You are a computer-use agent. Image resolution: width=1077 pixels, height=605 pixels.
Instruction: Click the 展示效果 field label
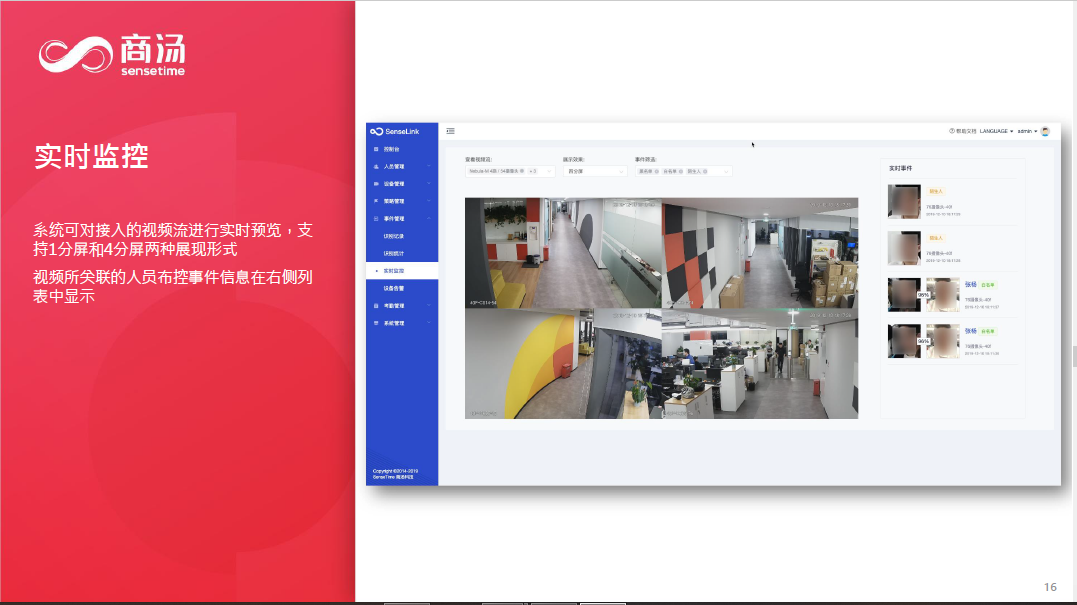574,159
